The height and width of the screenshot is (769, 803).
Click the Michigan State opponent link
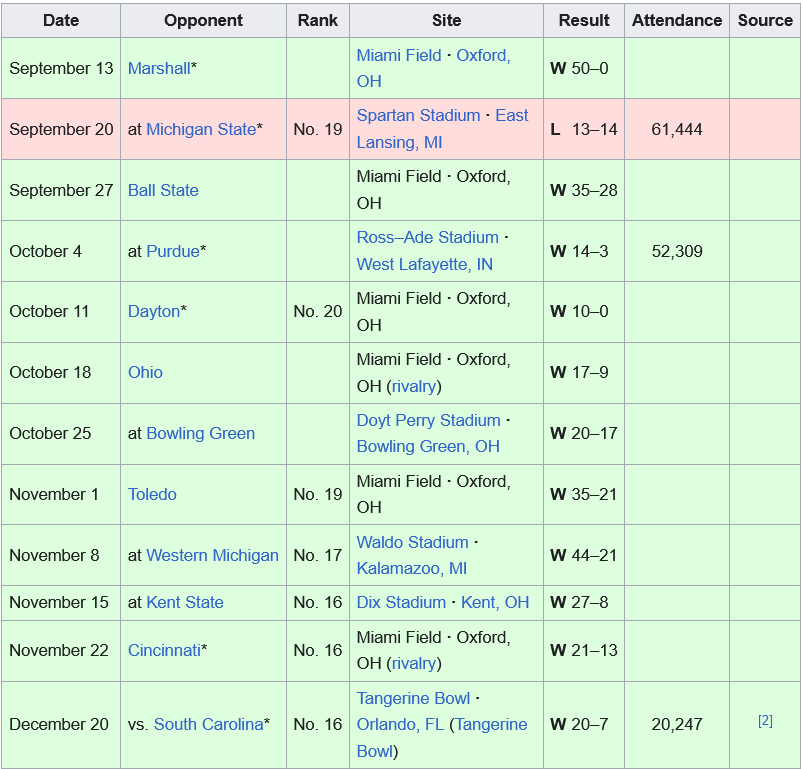(200, 129)
